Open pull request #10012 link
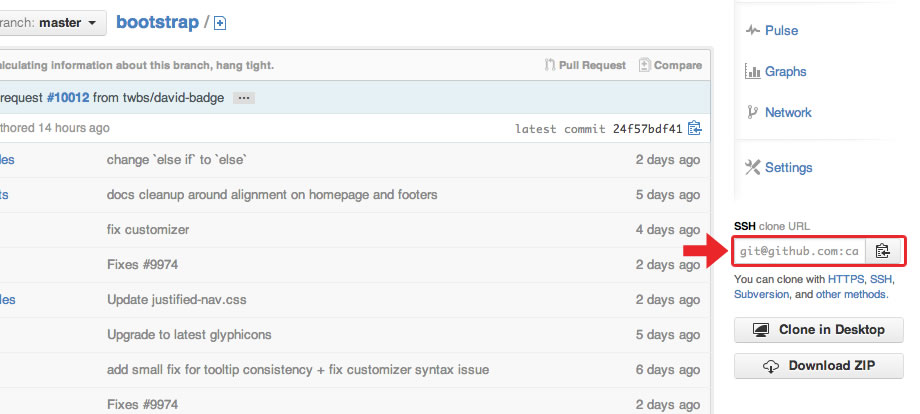 (68, 97)
